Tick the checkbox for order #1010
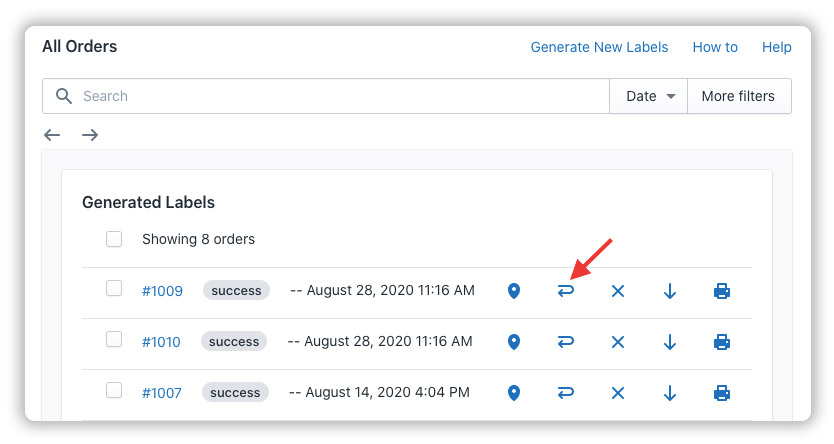The width and height of the screenshot is (834, 444). point(114,340)
